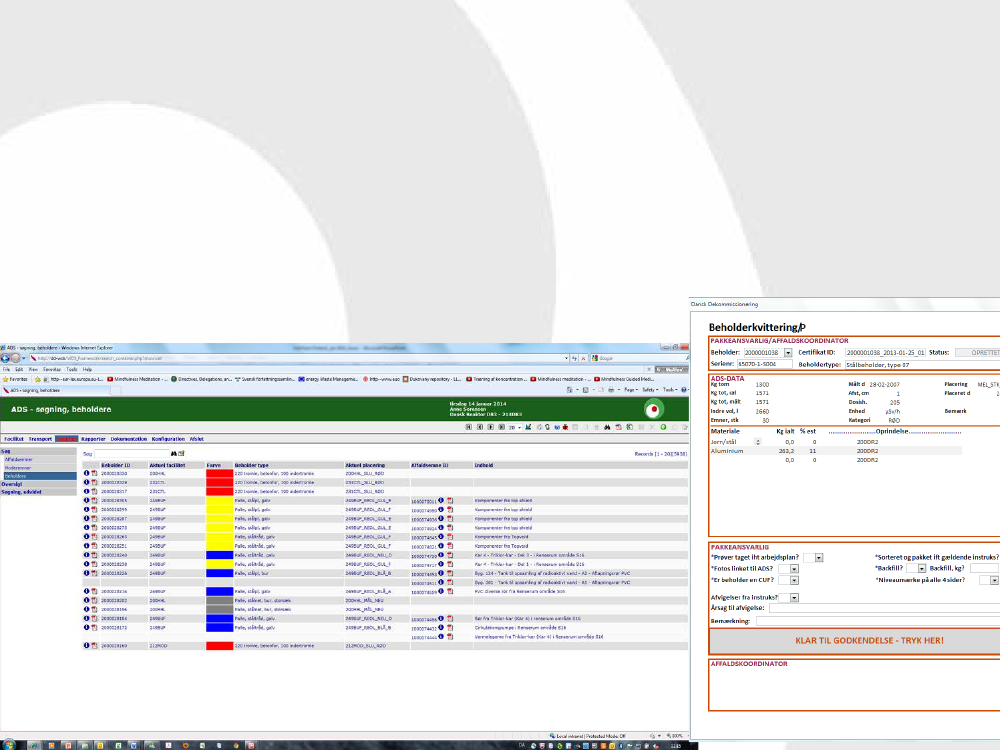The image size is (1000, 750).
Task: Open waste-item PDF icon in Cirkulationspumpe row
Action: 450,628
